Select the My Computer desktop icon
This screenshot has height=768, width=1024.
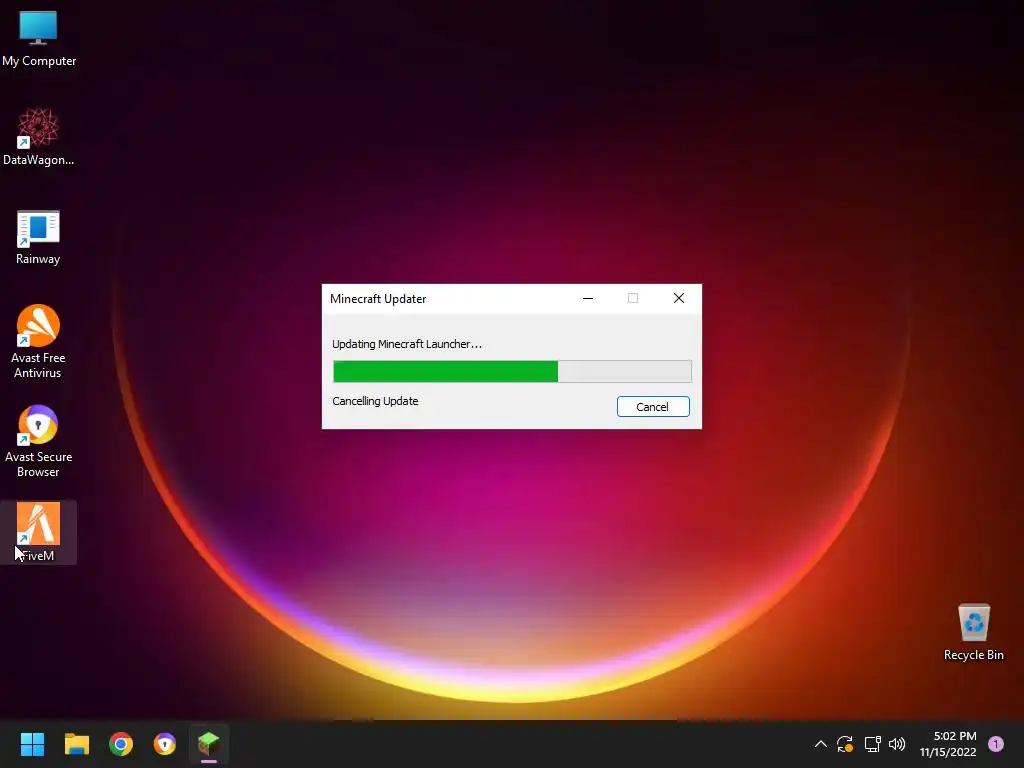point(39,39)
